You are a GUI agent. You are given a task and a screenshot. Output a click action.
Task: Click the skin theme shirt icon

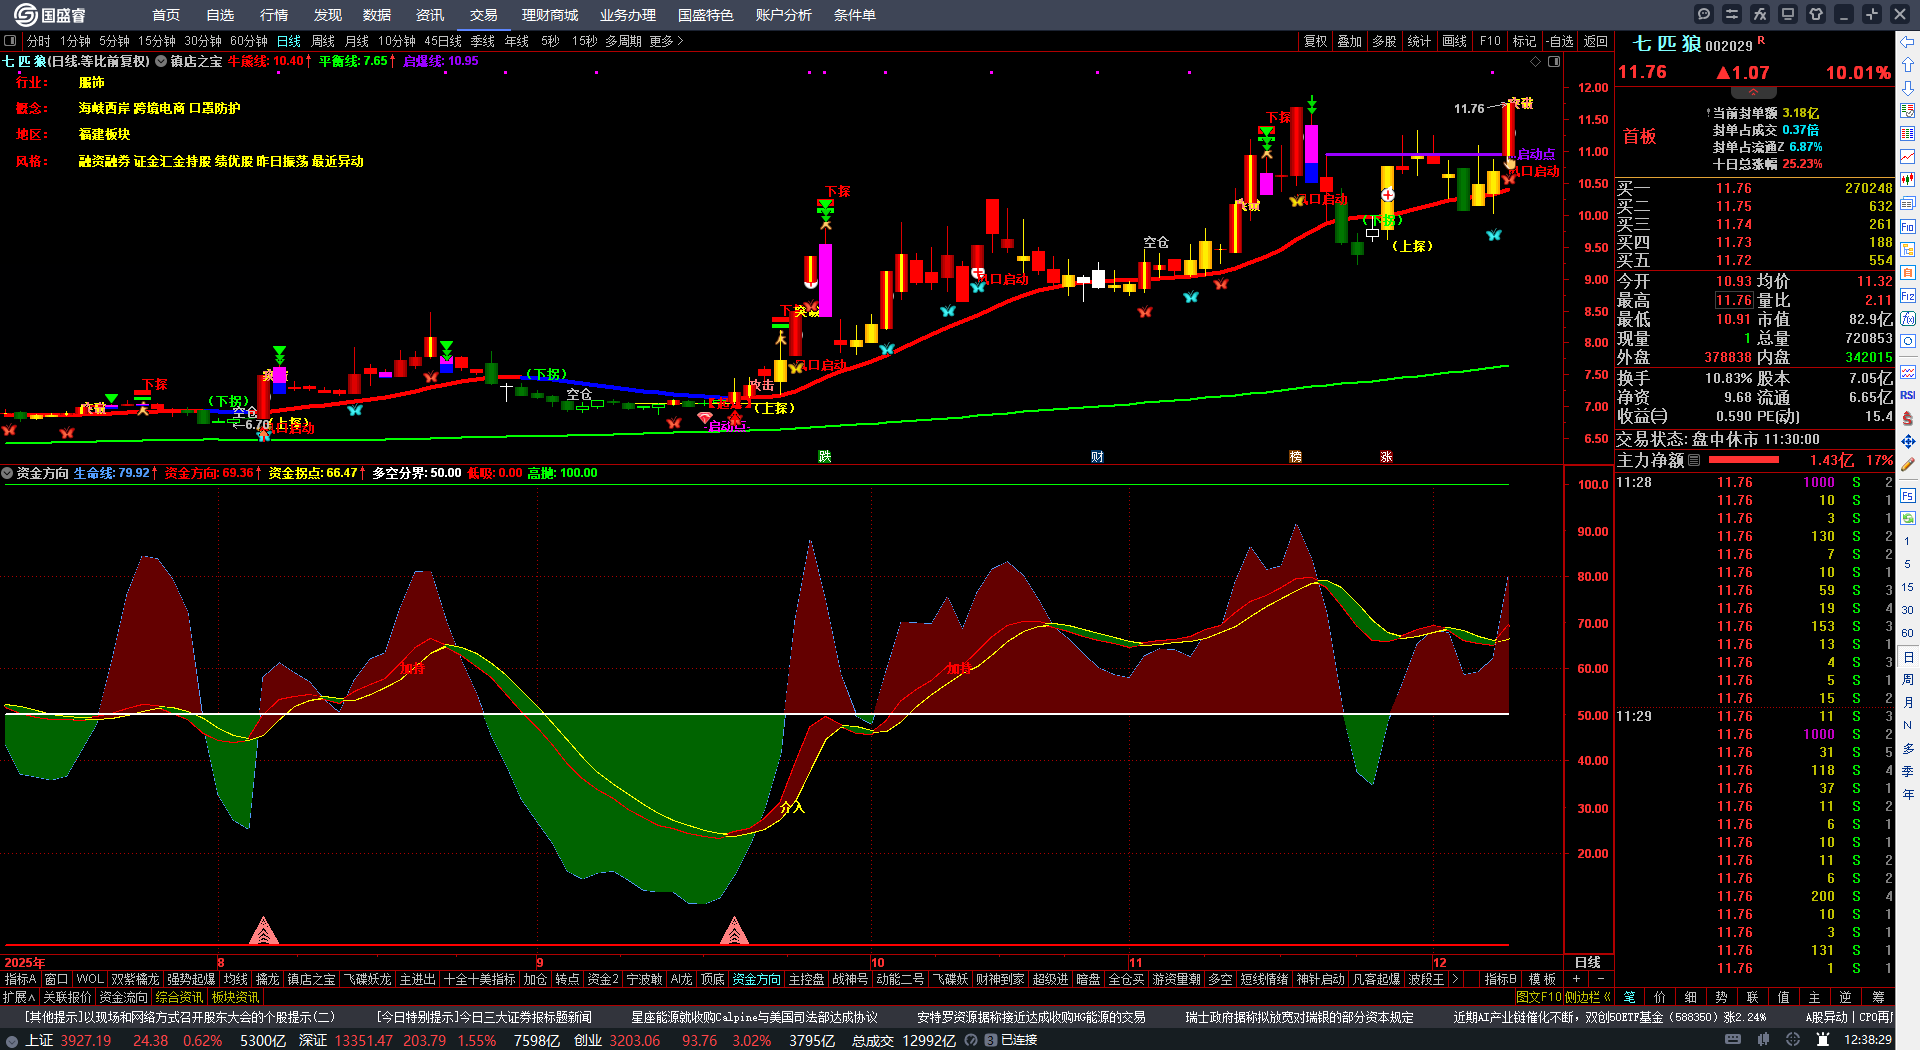pyautogui.click(x=1816, y=14)
